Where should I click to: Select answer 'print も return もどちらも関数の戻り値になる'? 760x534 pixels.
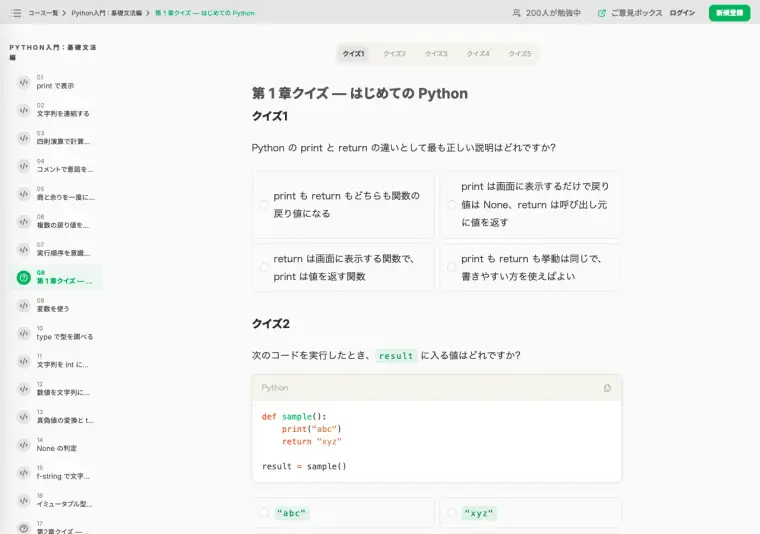(344, 204)
